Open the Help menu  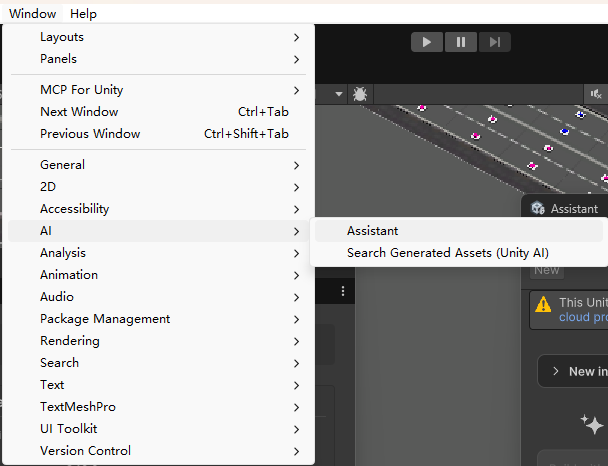click(x=83, y=14)
